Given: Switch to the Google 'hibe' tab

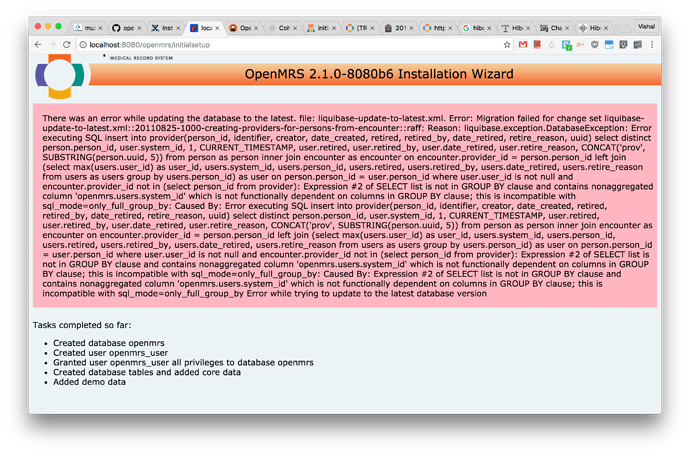Looking at the screenshot, I should (475, 28).
